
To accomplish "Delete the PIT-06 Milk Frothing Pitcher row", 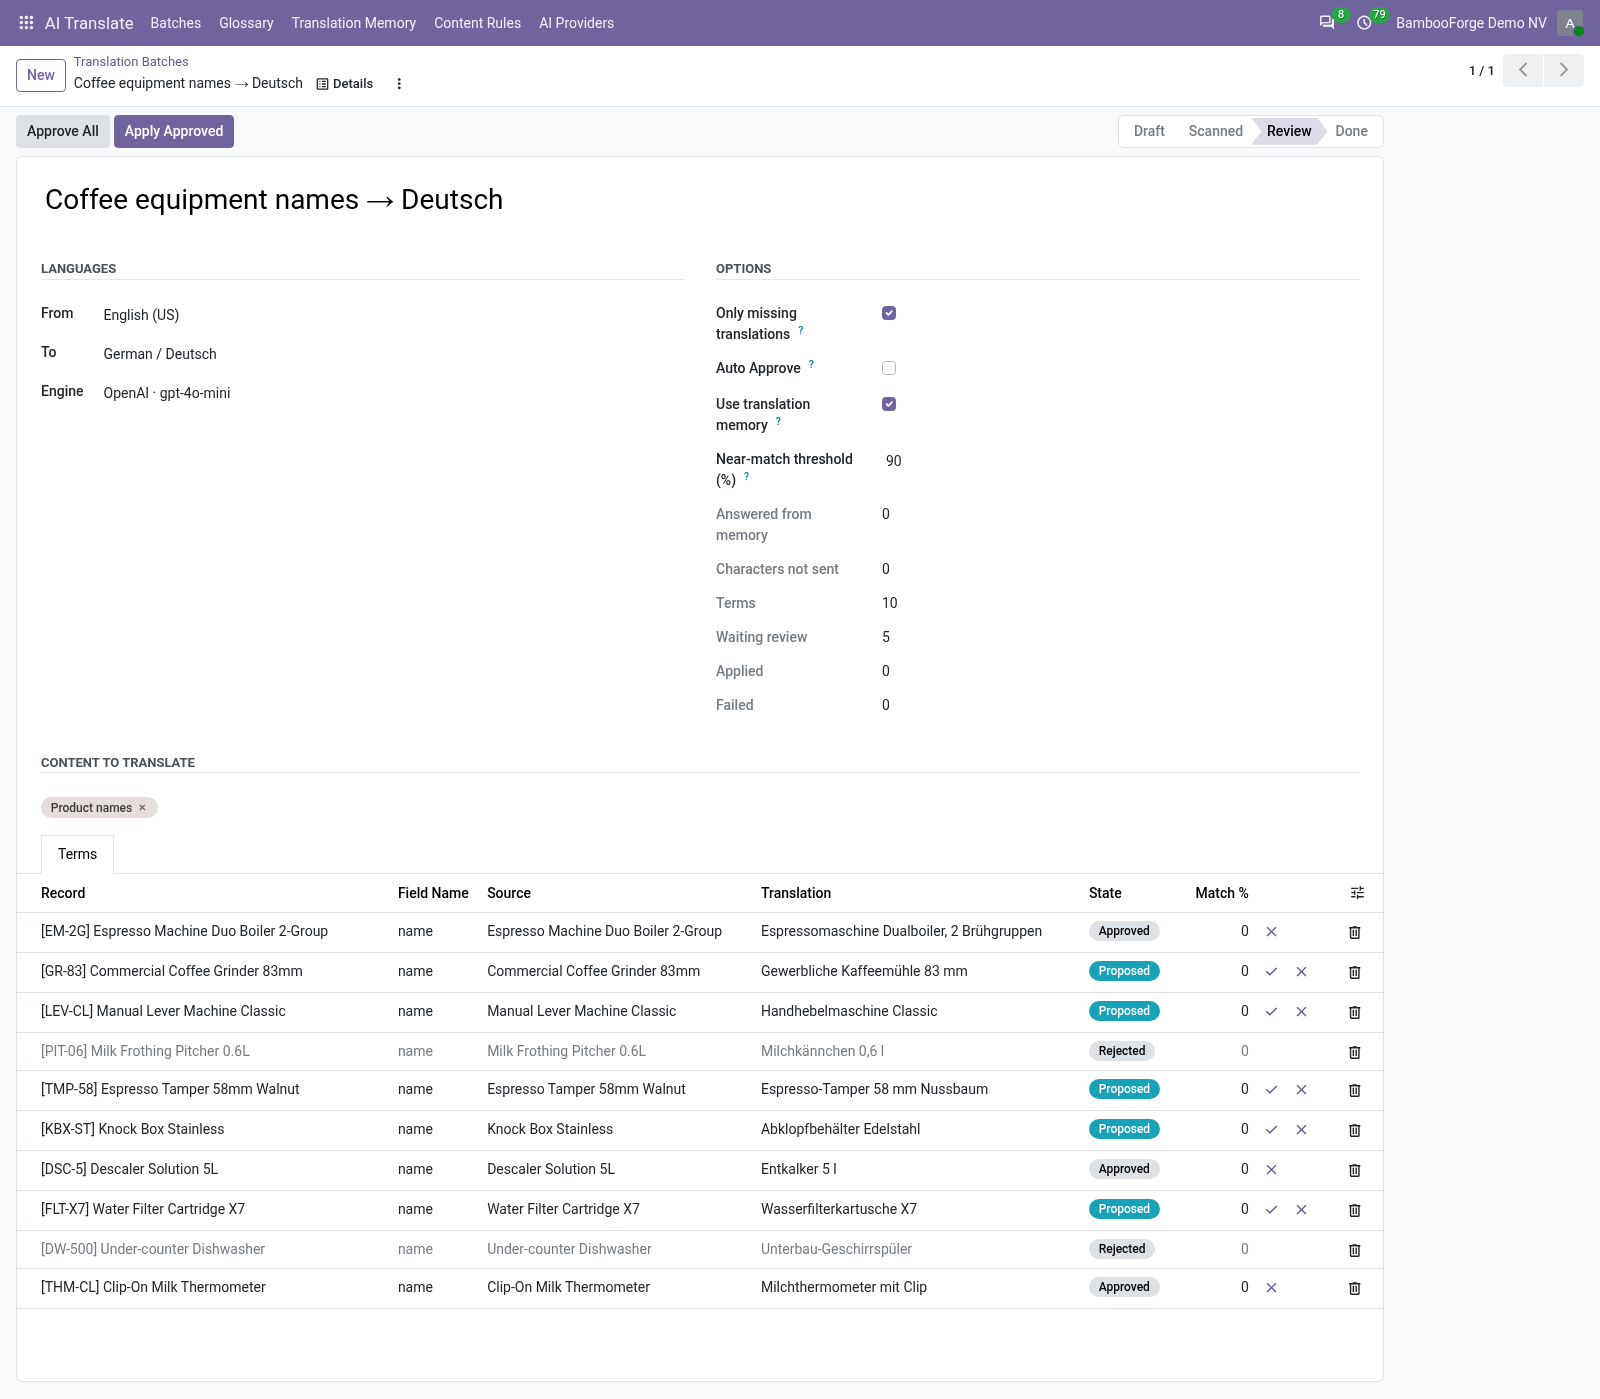I will (1355, 1052).
